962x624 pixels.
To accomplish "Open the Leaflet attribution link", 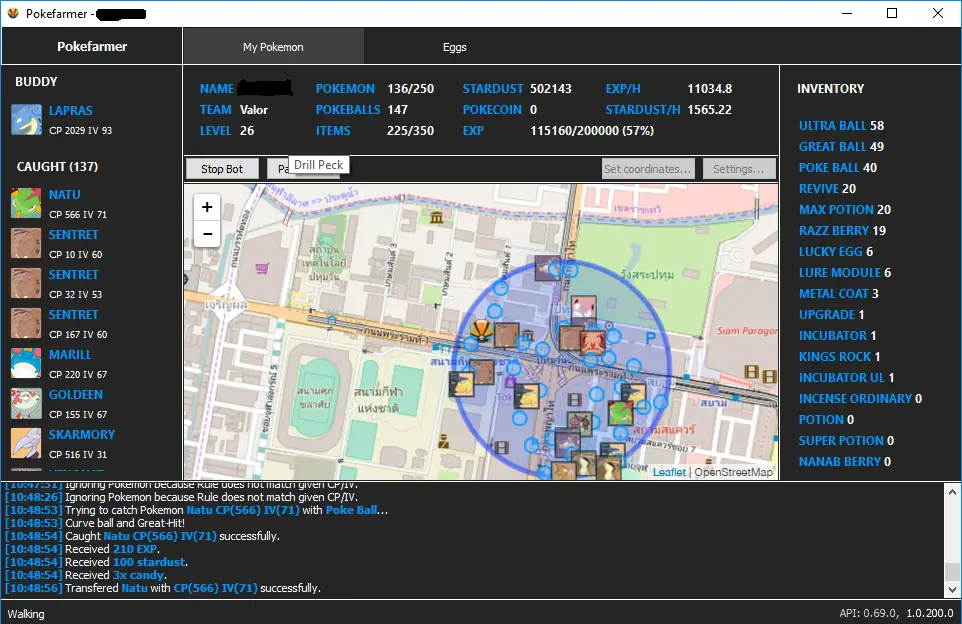I will tap(669, 472).
